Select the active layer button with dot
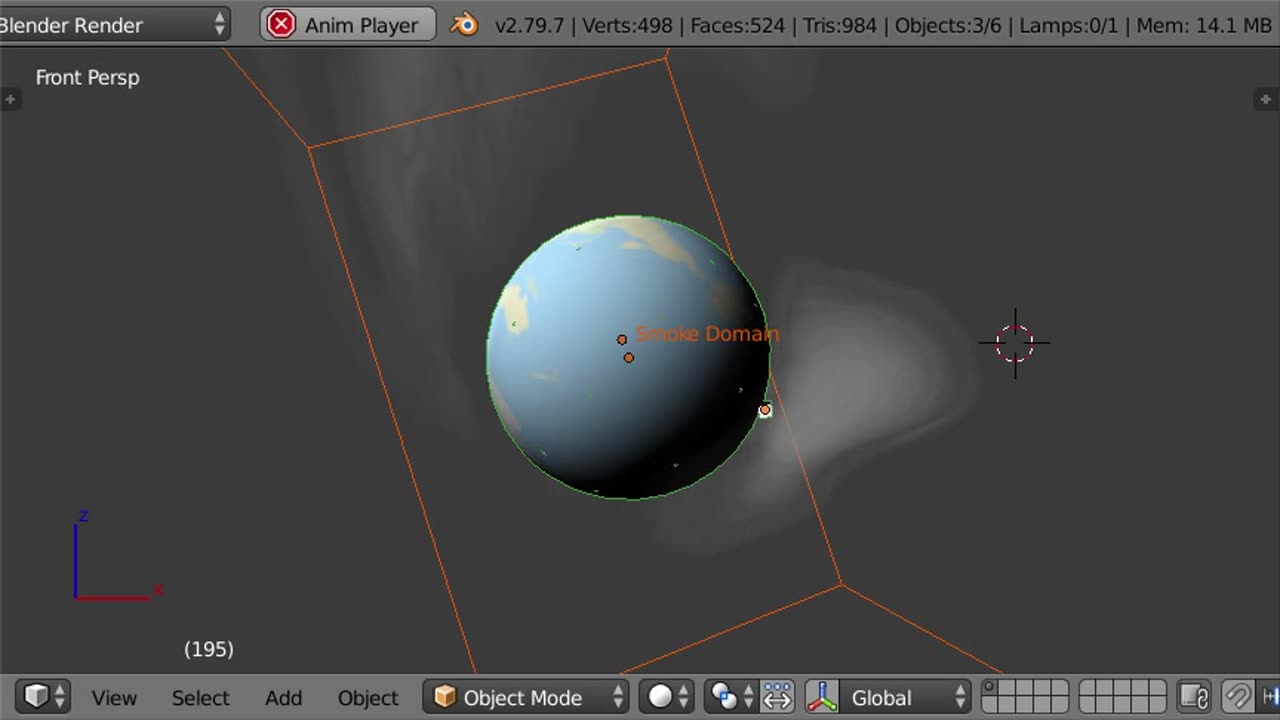The image size is (1280, 720). point(990,688)
